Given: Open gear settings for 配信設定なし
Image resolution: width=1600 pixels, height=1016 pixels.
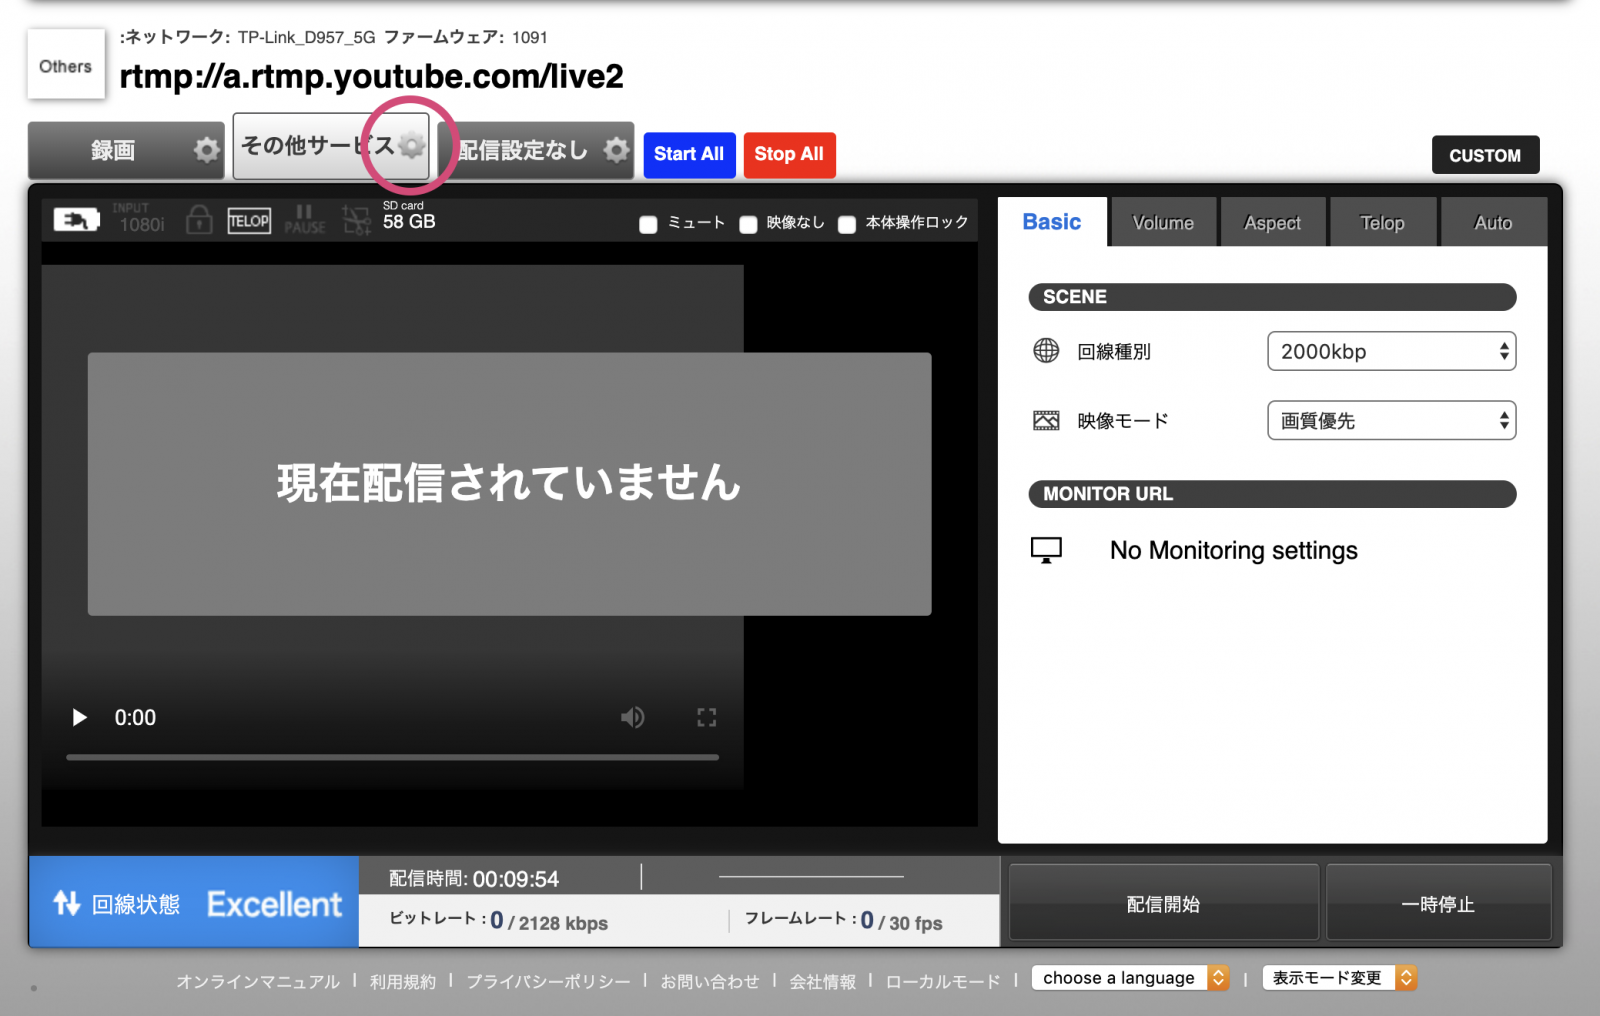Looking at the screenshot, I should (x=616, y=150).
